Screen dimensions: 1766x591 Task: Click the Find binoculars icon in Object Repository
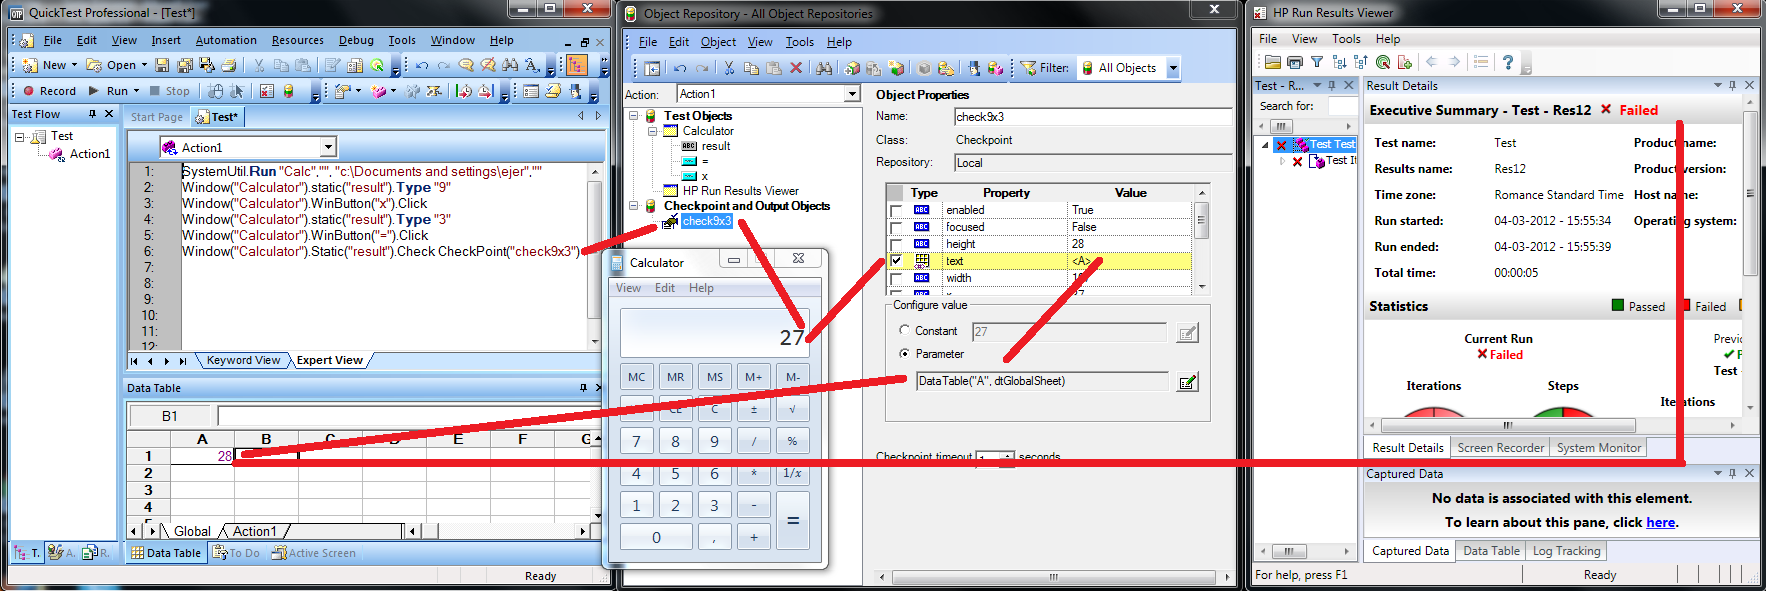tap(824, 68)
